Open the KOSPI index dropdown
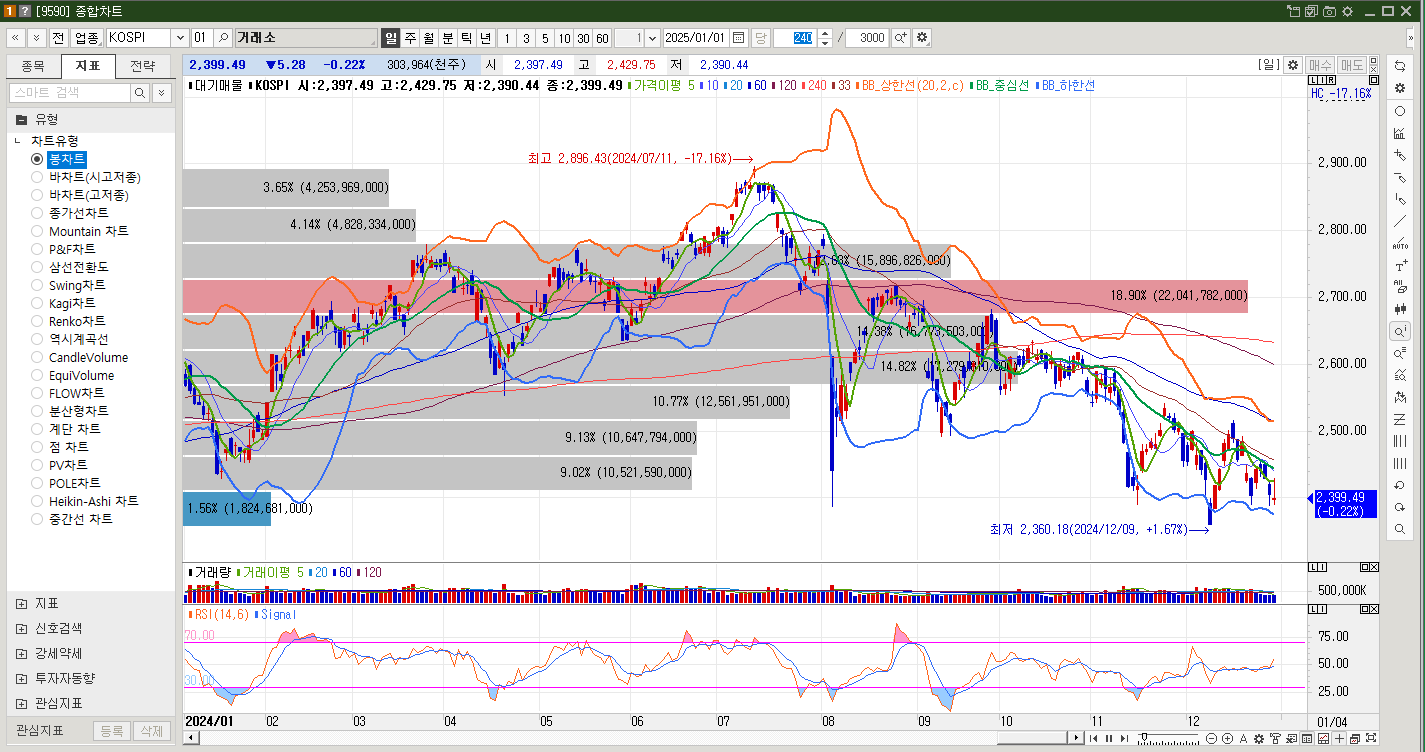1425x752 pixels. (x=181, y=38)
